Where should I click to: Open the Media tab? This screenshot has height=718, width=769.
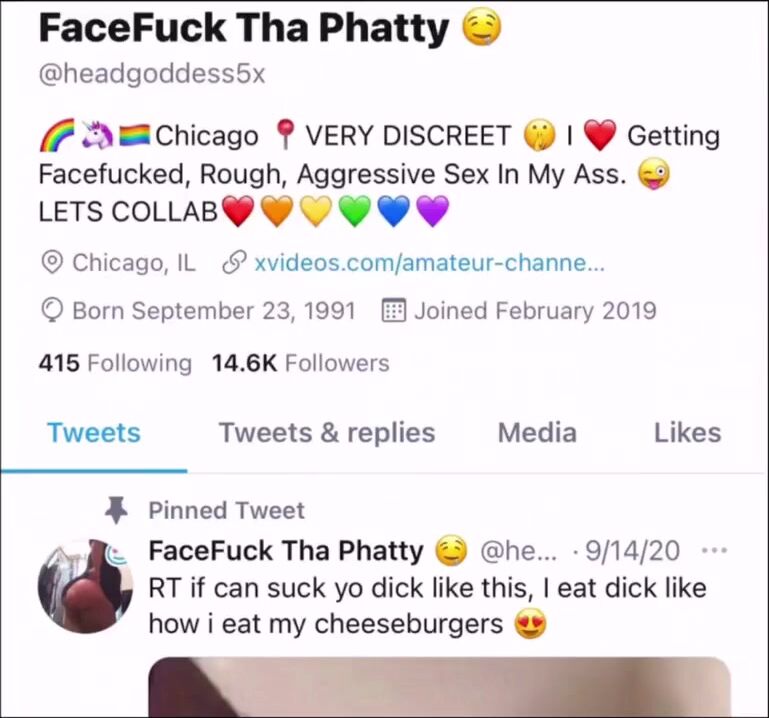537,433
